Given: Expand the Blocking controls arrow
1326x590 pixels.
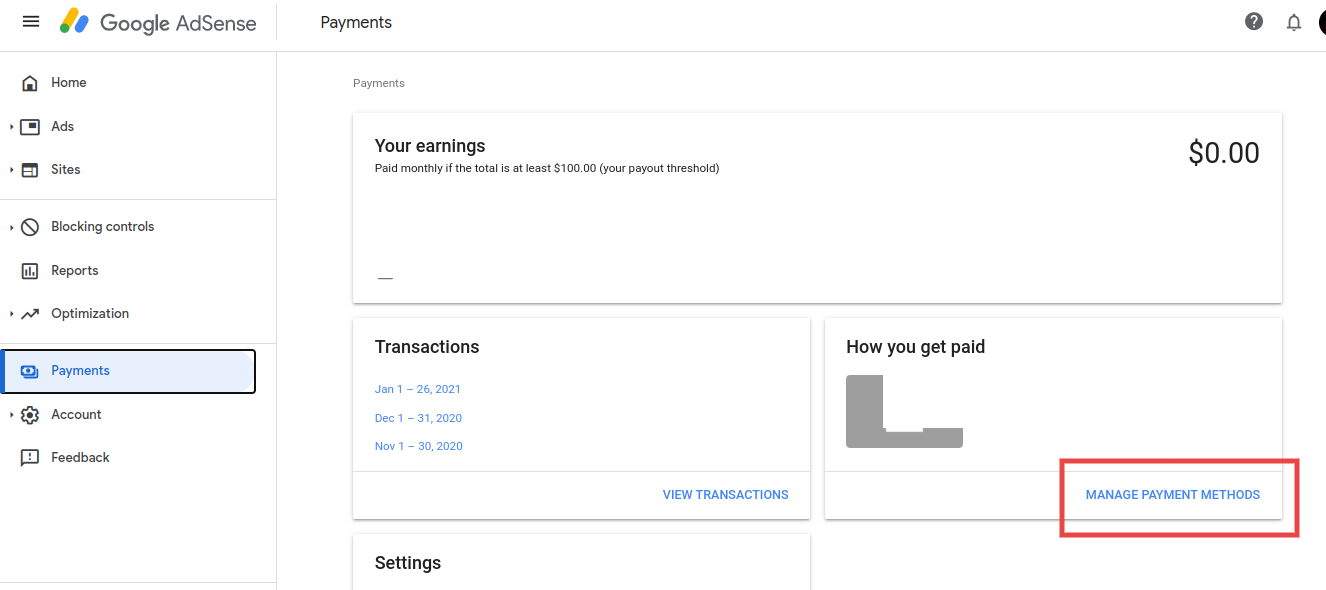Looking at the screenshot, I should tap(11, 227).
